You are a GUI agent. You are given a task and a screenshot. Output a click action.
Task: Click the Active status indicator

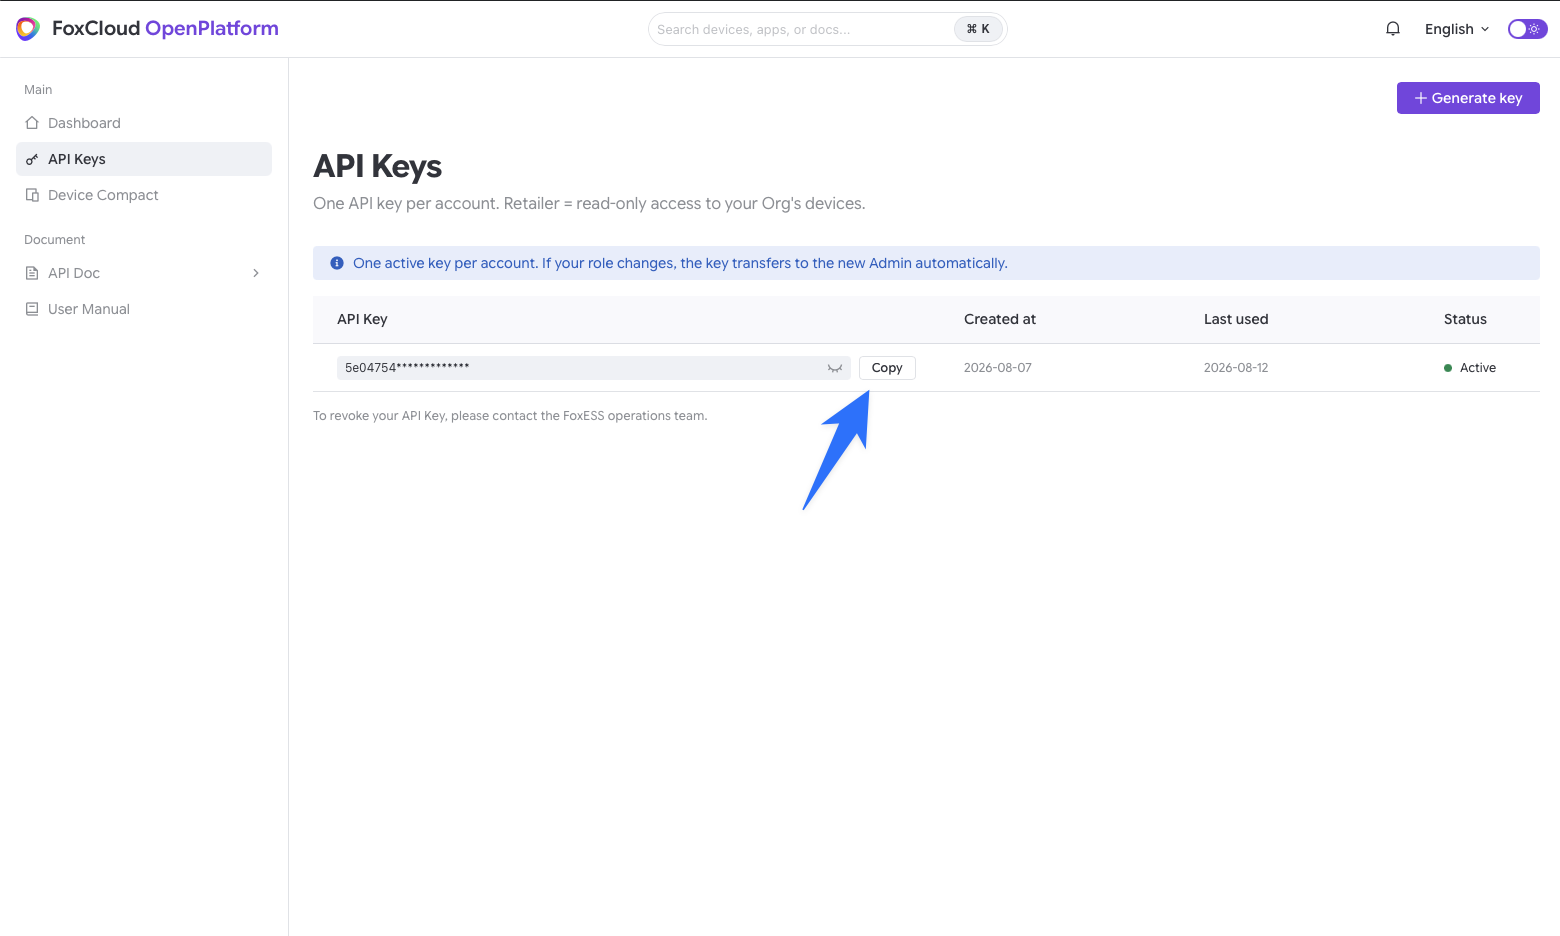click(1470, 368)
